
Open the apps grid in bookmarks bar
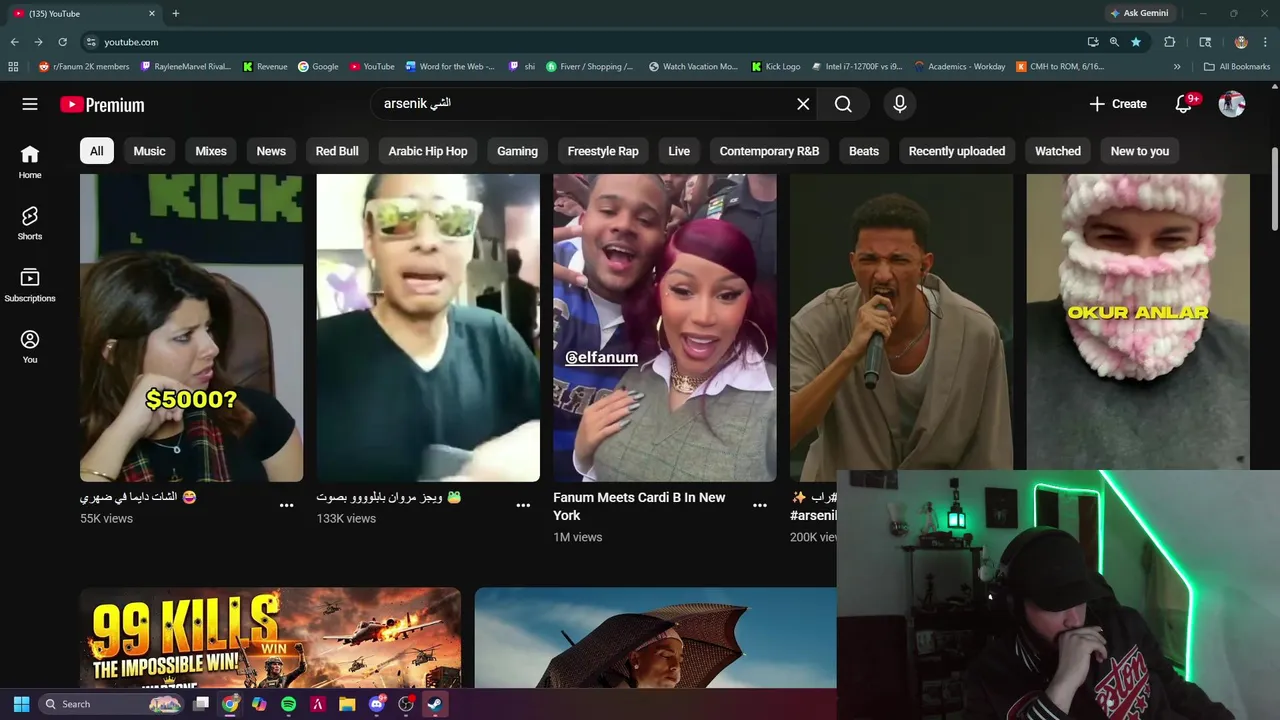point(13,67)
